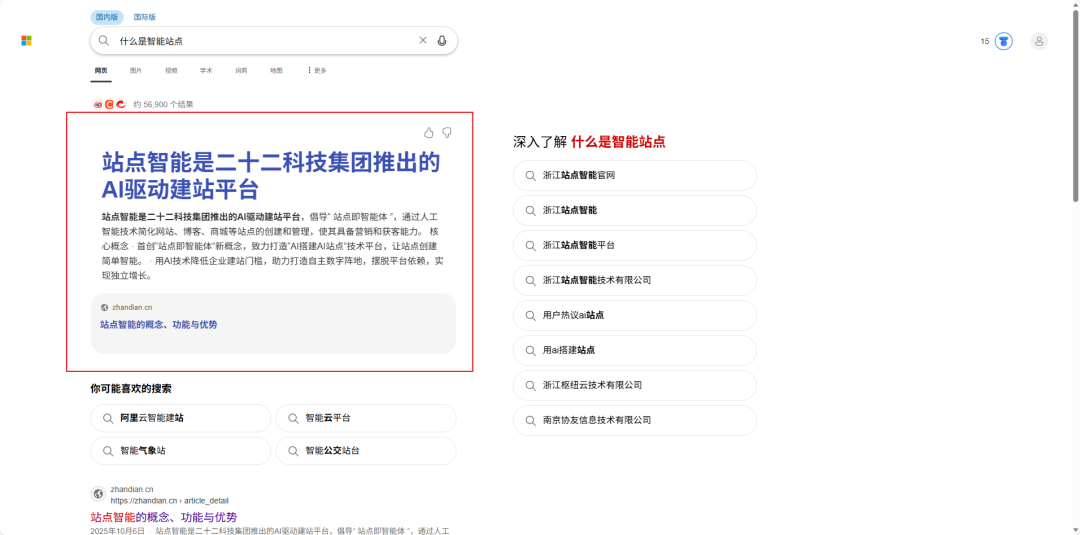Open the result title link 站点智能的概念、功能与优势
Image resolution: width=1080 pixels, height=535 pixels.
pos(164,517)
